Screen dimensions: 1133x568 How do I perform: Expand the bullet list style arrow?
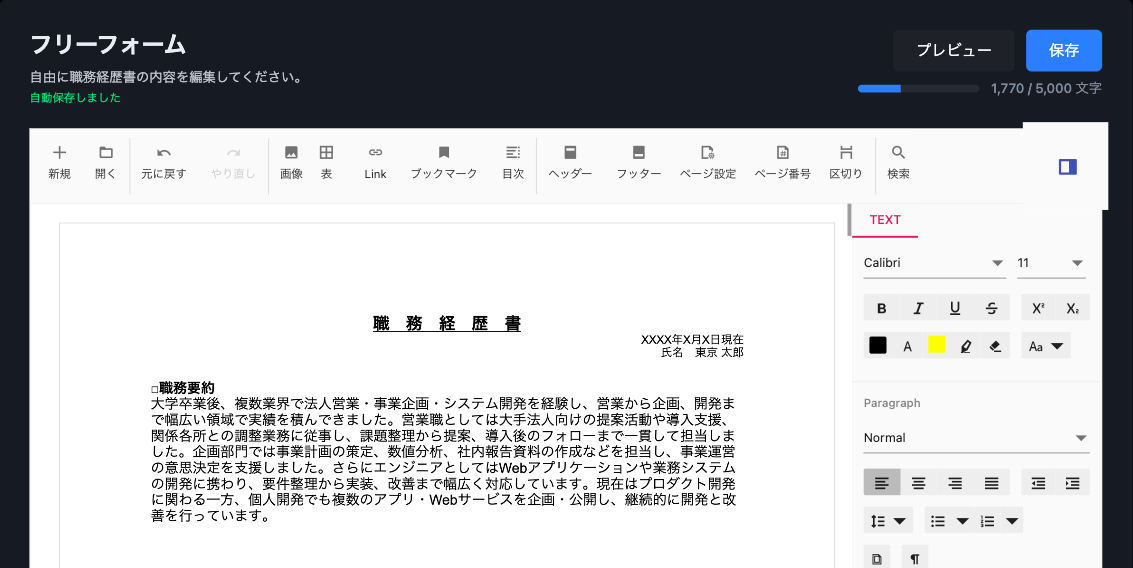[962, 520]
